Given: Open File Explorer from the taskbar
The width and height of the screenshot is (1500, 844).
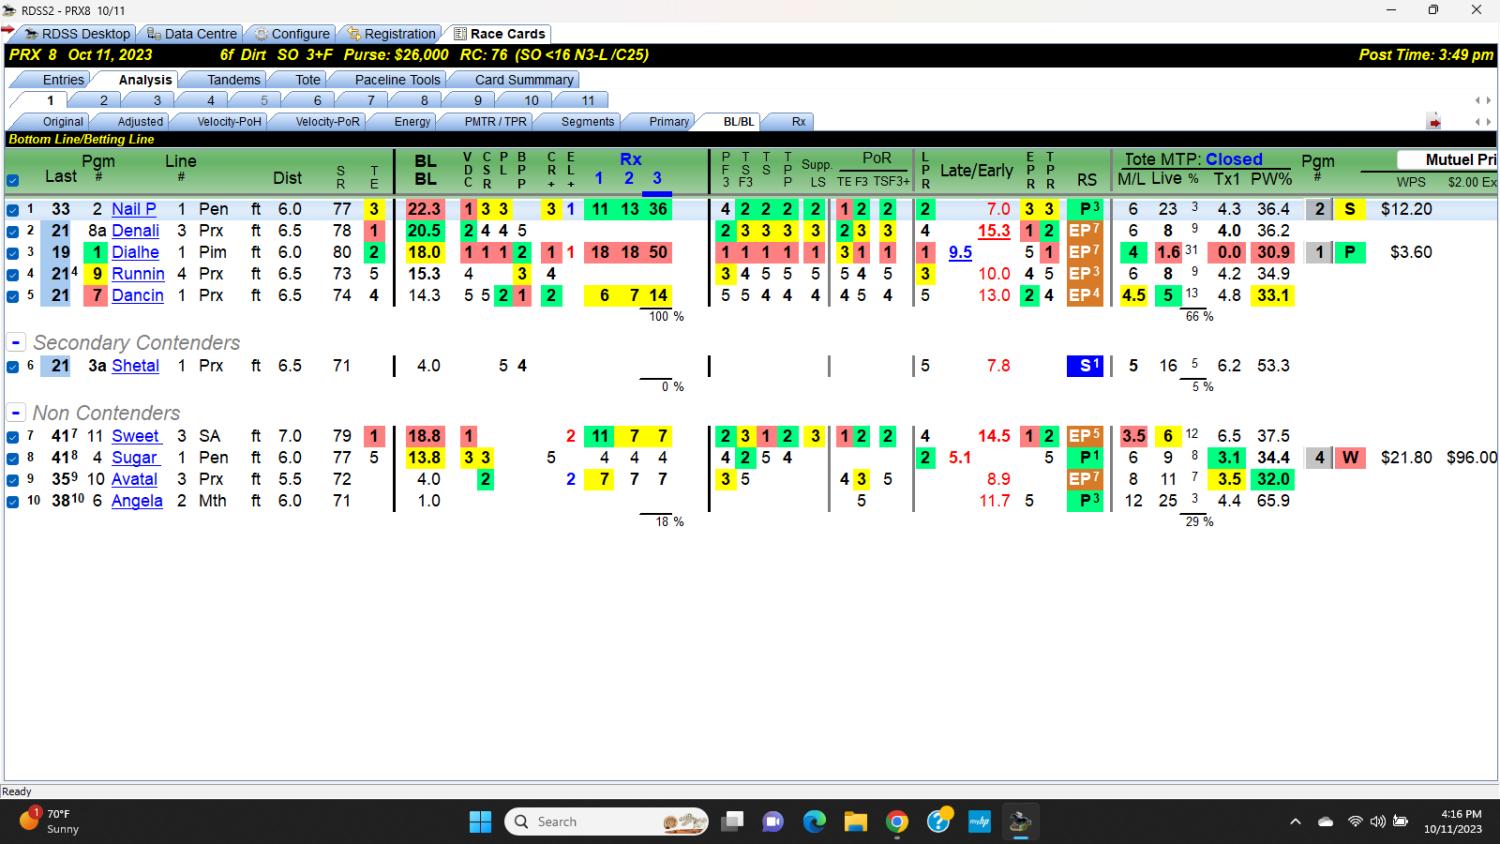Looking at the screenshot, I should (855, 822).
